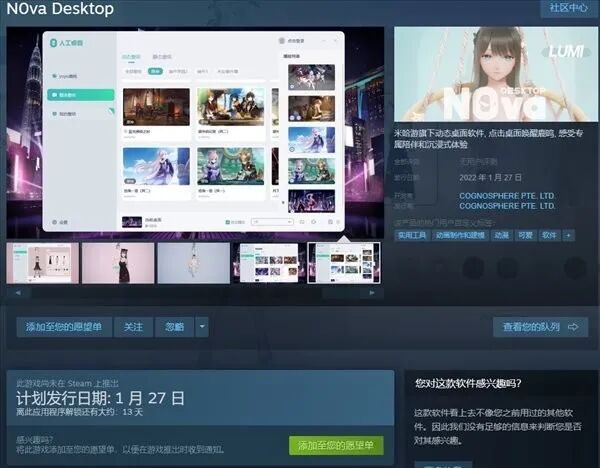Click arrow icon inside 查看您的队列 button

(573, 327)
